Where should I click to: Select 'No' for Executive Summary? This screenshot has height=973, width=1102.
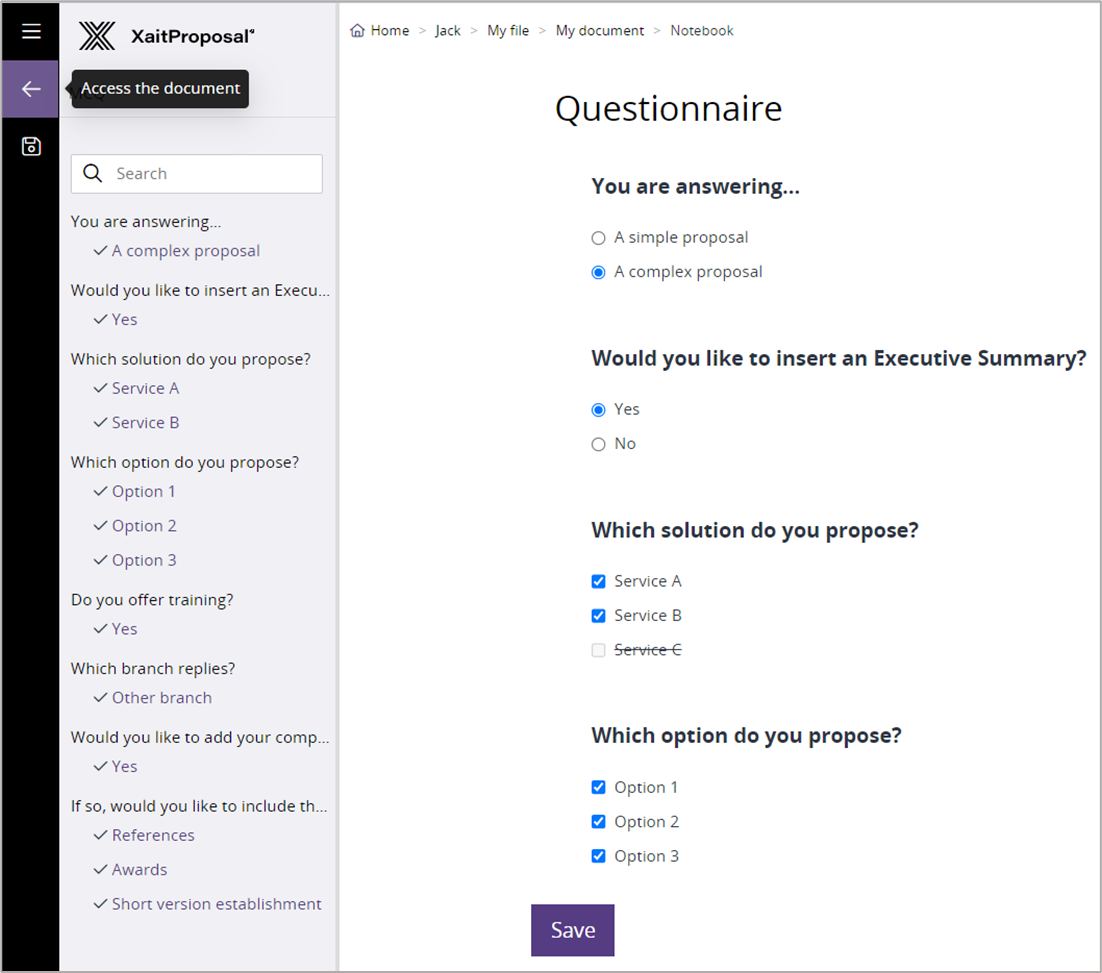599,444
